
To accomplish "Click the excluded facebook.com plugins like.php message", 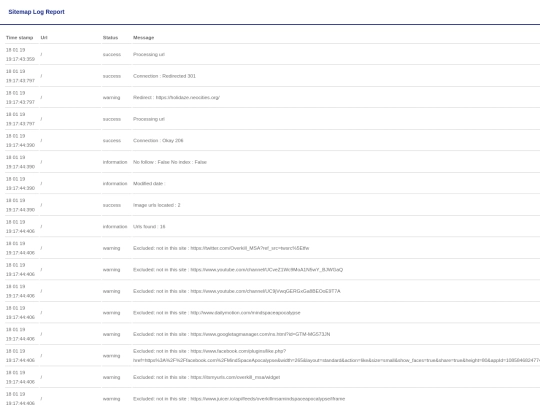I will tap(336, 356).
